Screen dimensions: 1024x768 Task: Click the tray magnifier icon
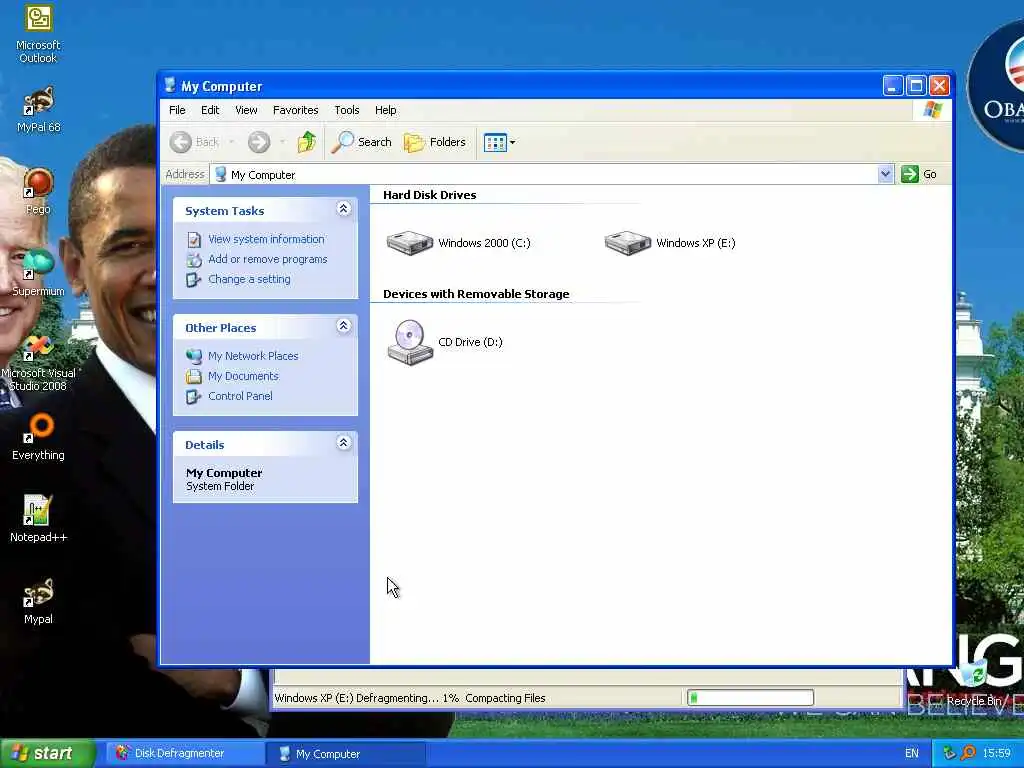click(968, 754)
